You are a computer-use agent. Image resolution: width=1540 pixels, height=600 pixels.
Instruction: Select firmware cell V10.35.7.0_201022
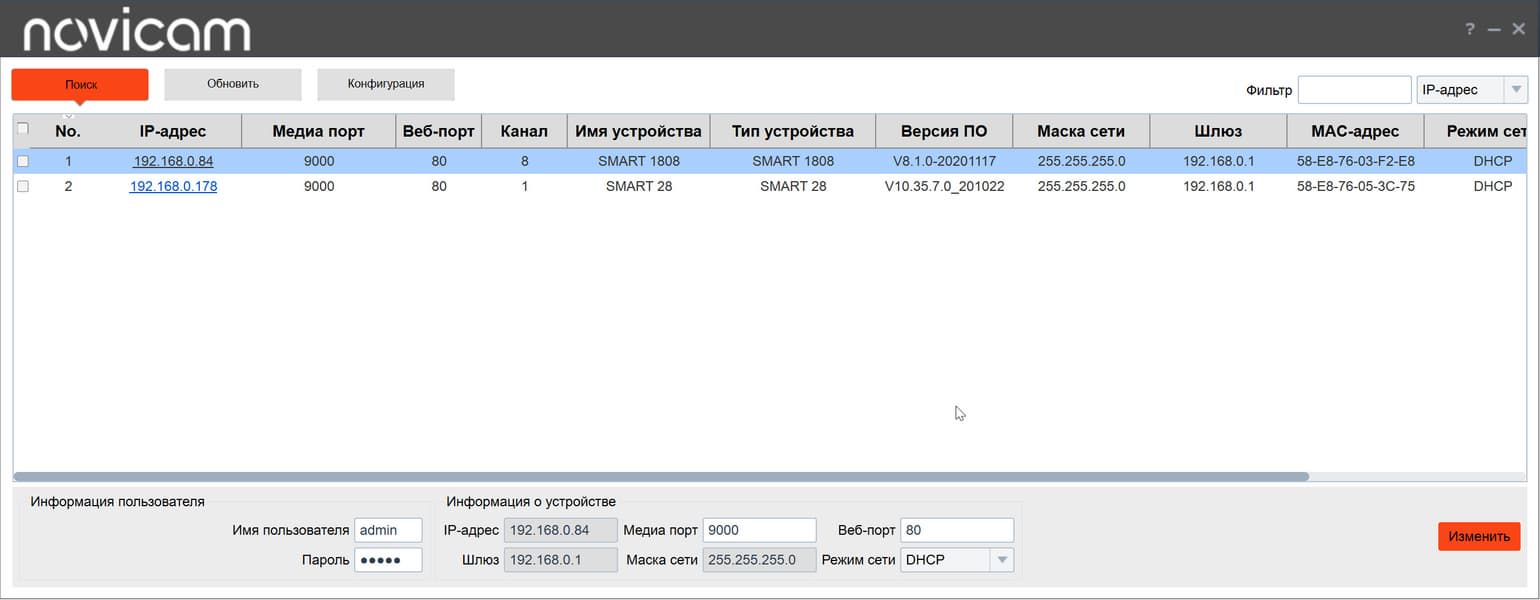pyautogui.click(x=944, y=186)
